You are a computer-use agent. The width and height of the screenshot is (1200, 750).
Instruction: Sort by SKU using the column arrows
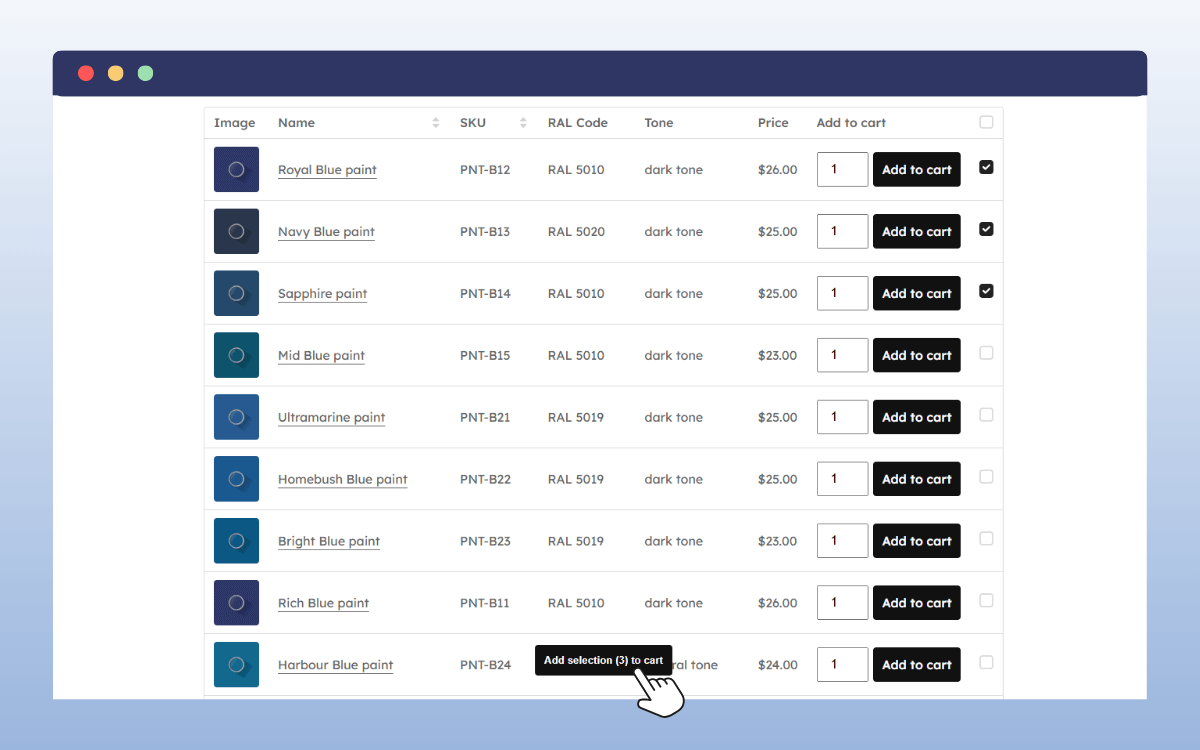[523, 123]
